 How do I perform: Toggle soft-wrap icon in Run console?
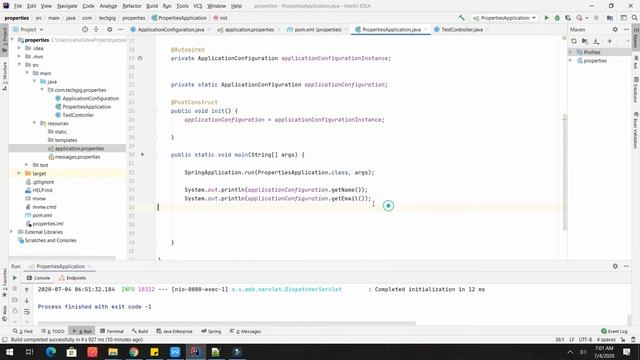click(27, 311)
